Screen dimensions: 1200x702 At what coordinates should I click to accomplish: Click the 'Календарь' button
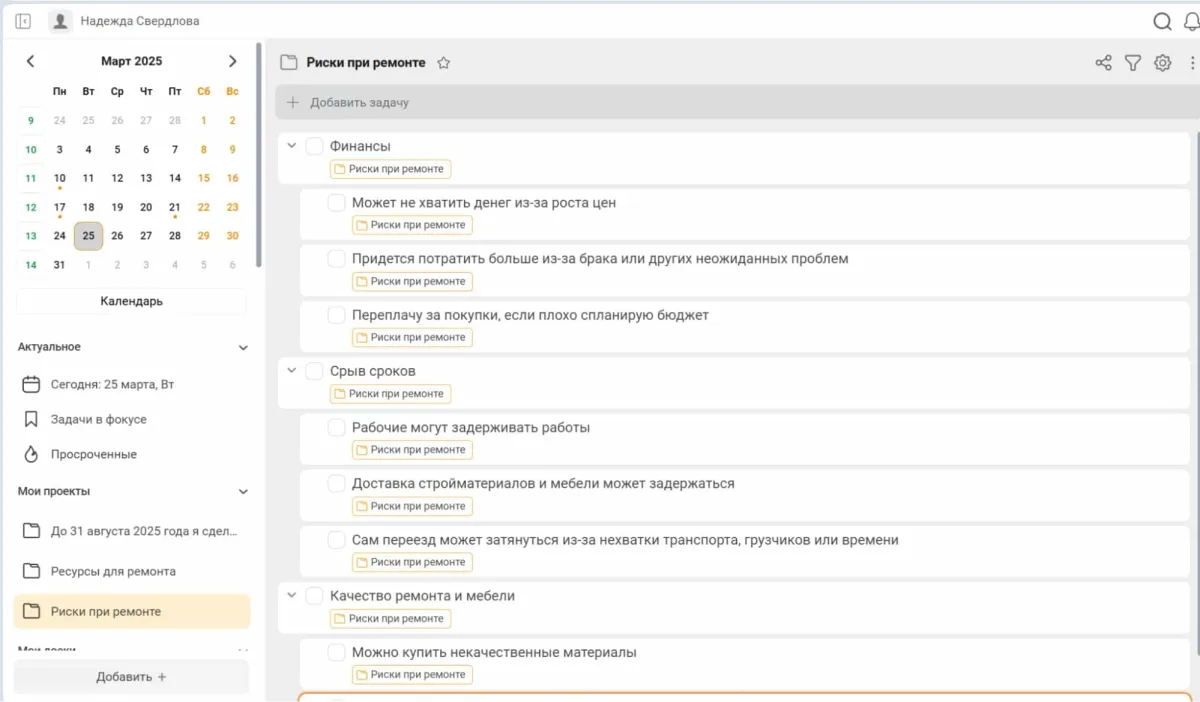tap(131, 301)
